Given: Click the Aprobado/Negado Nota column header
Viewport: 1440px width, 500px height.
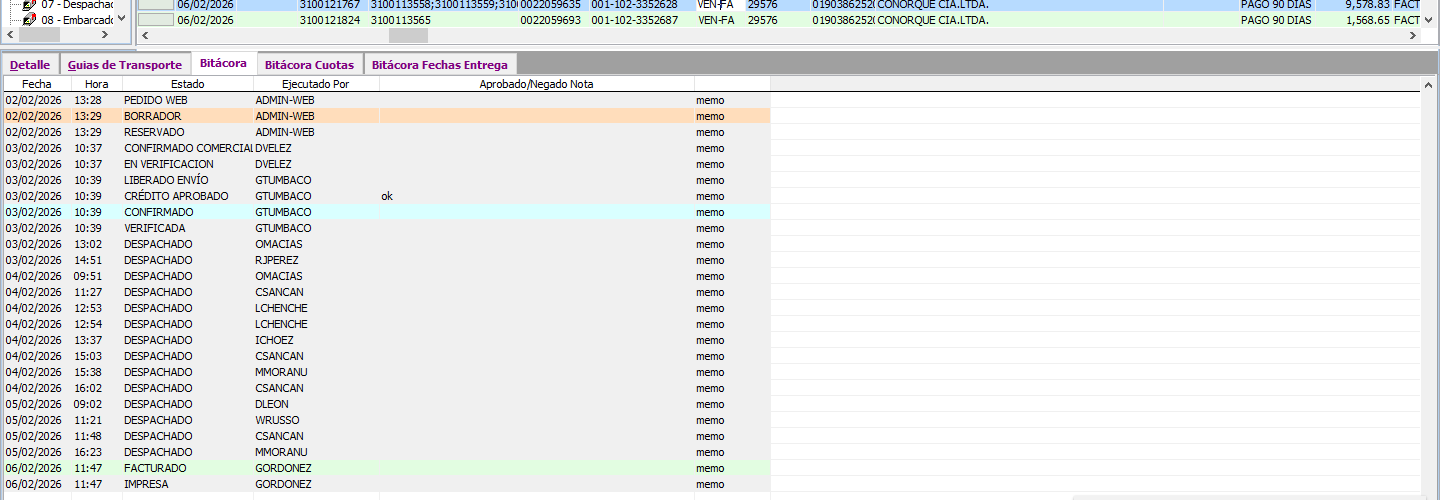Looking at the screenshot, I should [x=535, y=84].
